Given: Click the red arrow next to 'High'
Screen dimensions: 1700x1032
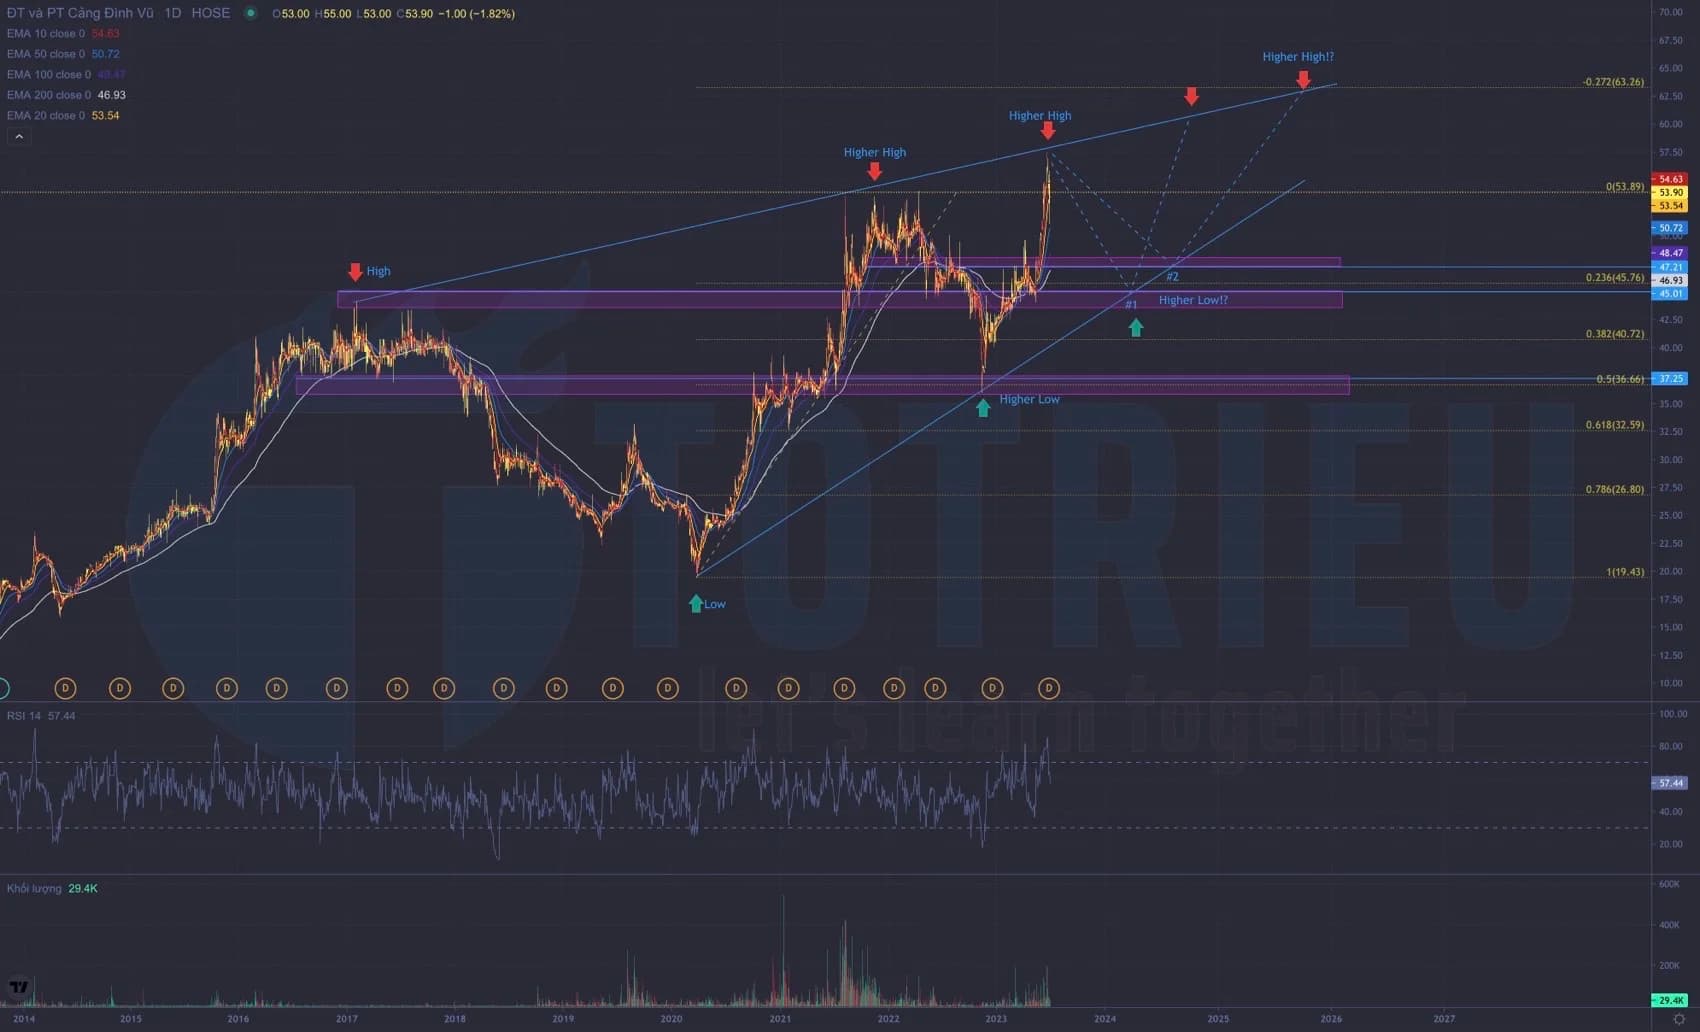Looking at the screenshot, I should pos(355,272).
